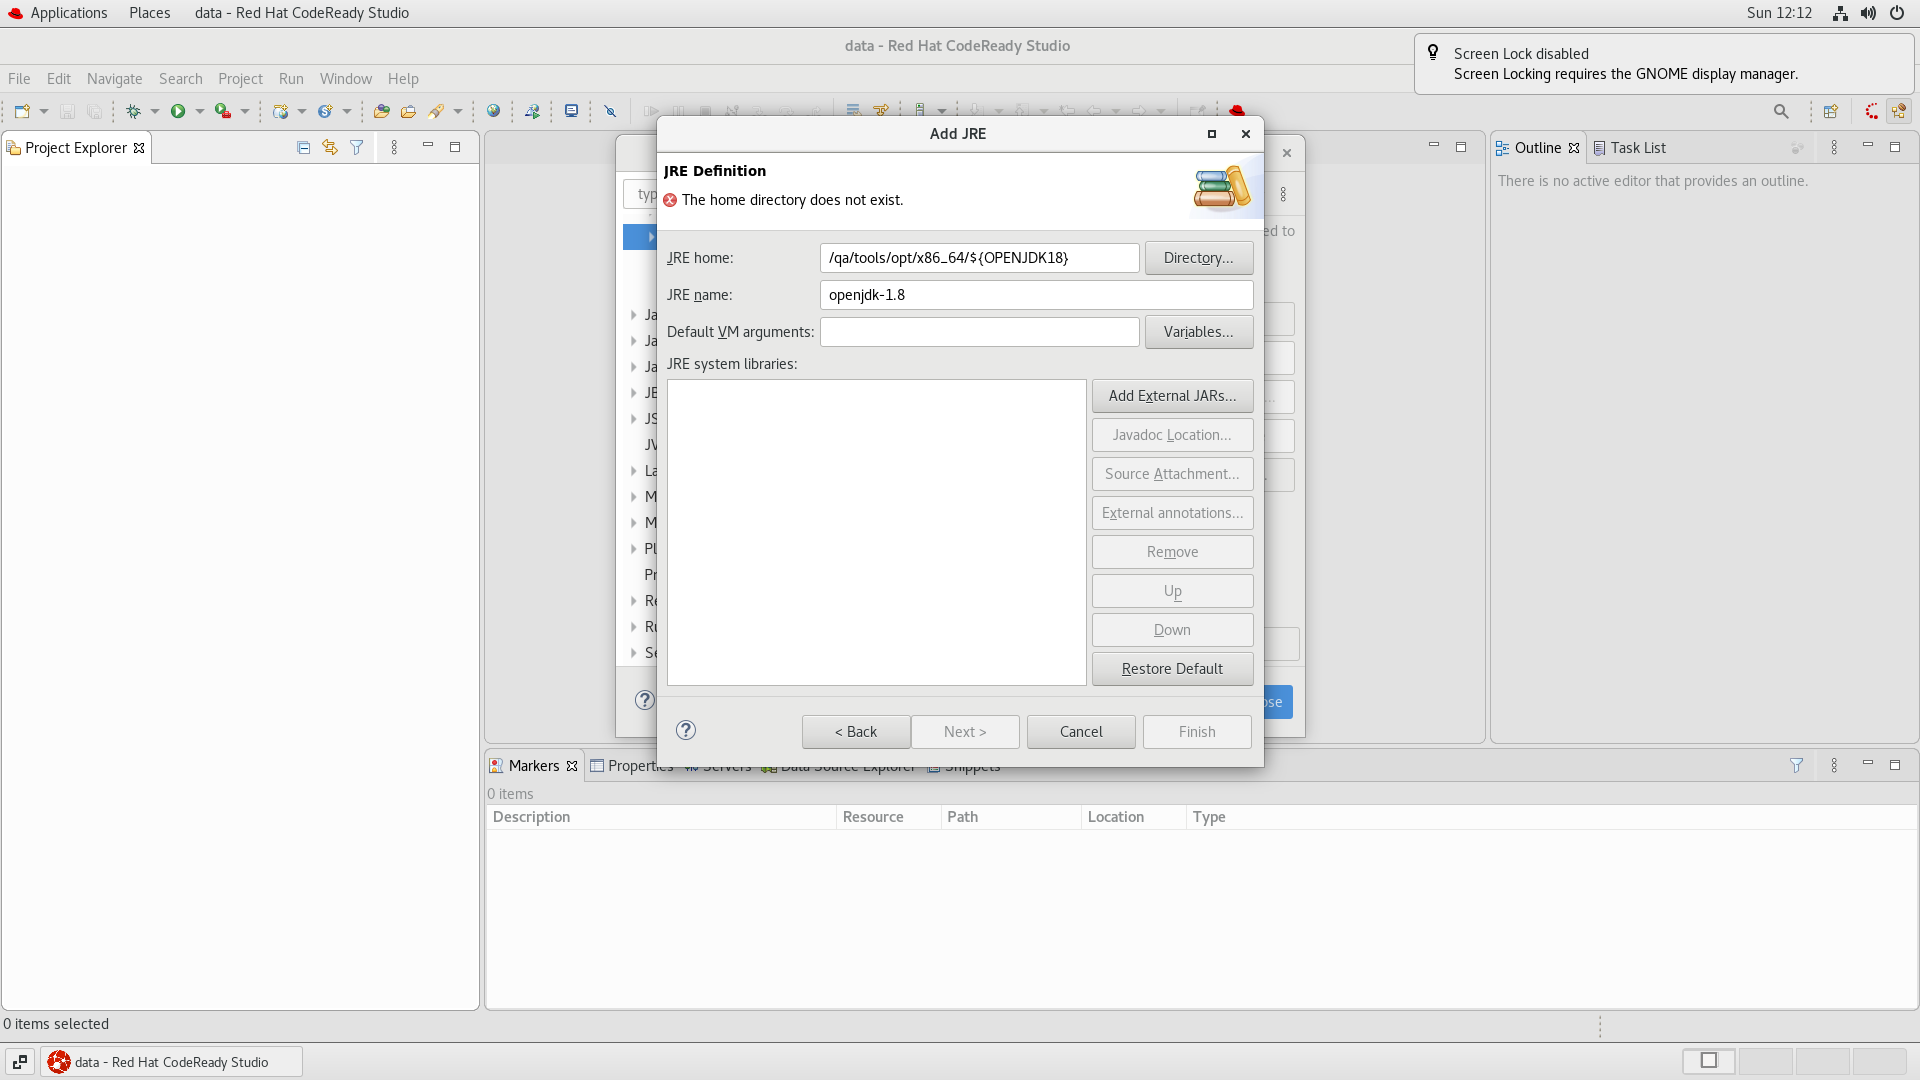Click the Open Type toolbar icon
The image size is (1920, 1080).
tap(381, 111)
